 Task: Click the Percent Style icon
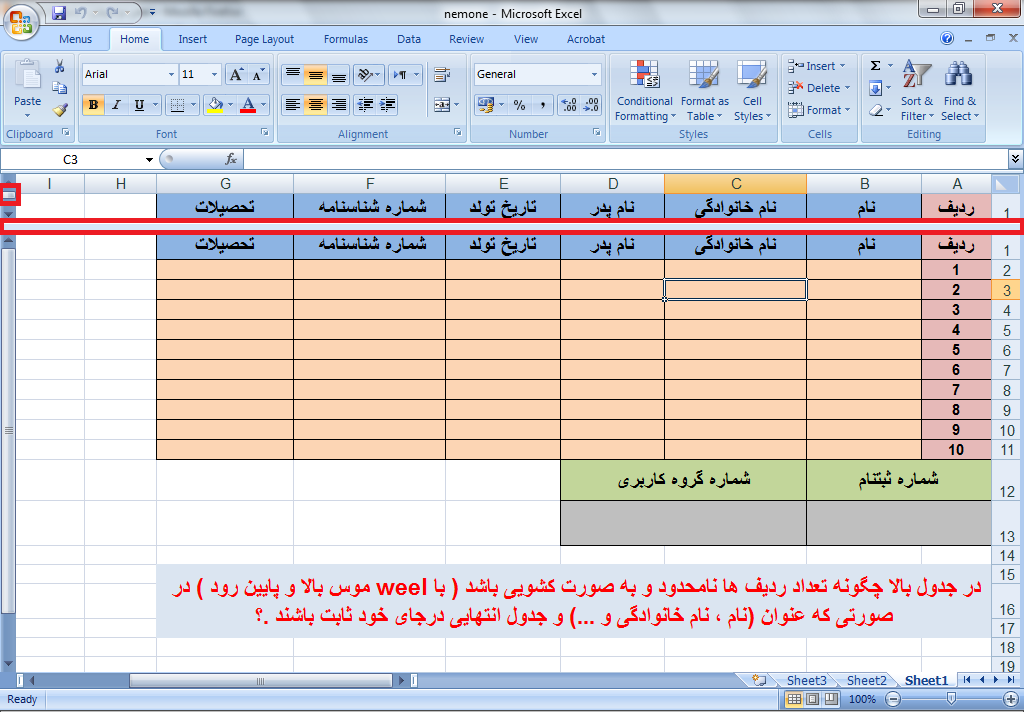(x=519, y=105)
